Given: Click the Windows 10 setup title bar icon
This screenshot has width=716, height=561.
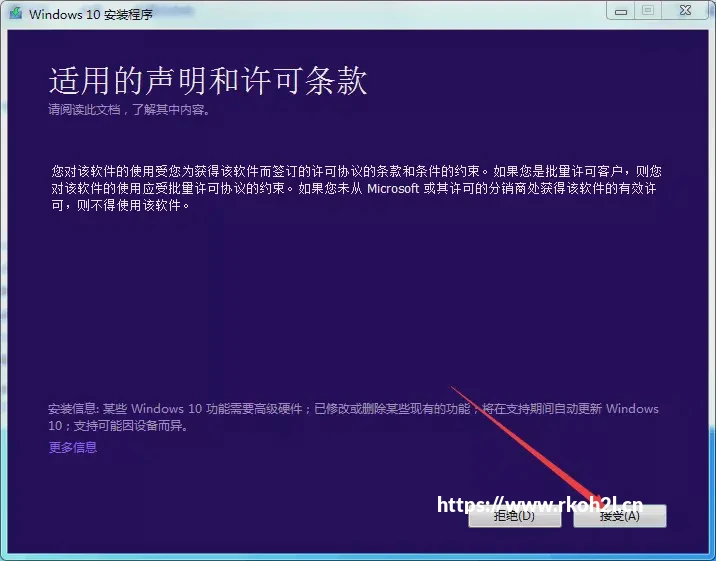Looking at the screenshot, I should tap(16, 14).
